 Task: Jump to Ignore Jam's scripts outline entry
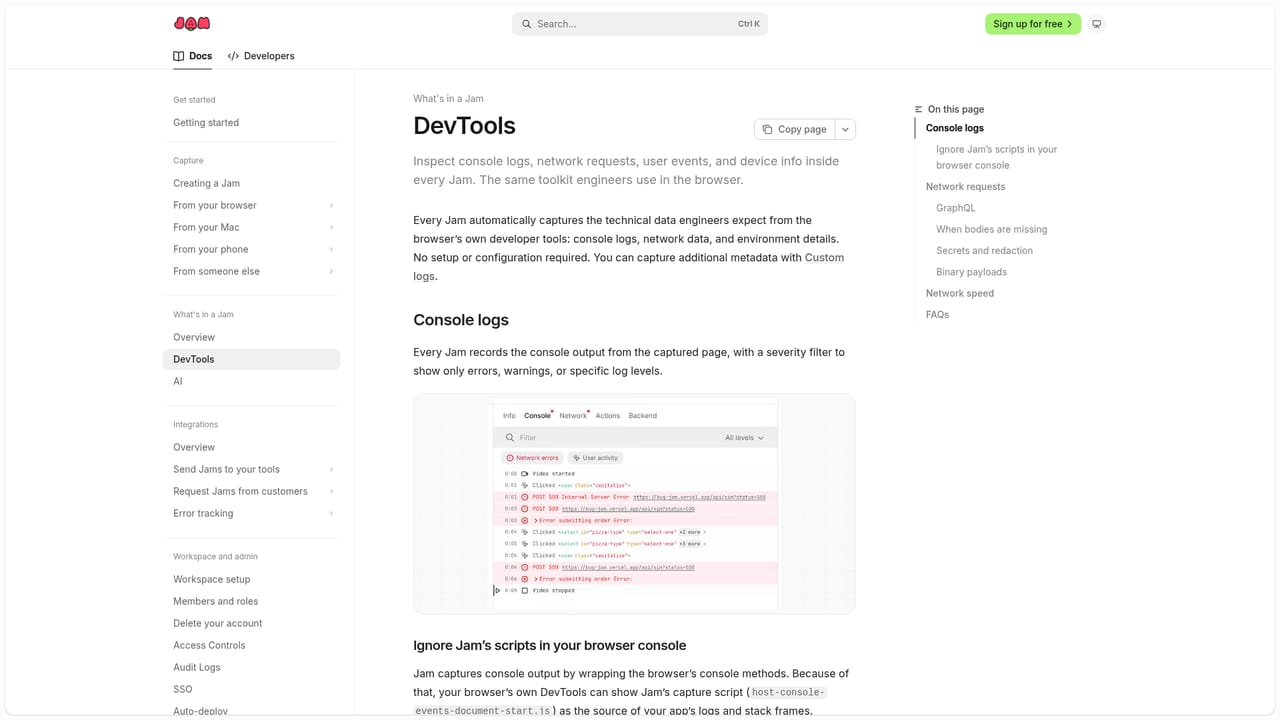pyautogui.click(x=996, y=158)
